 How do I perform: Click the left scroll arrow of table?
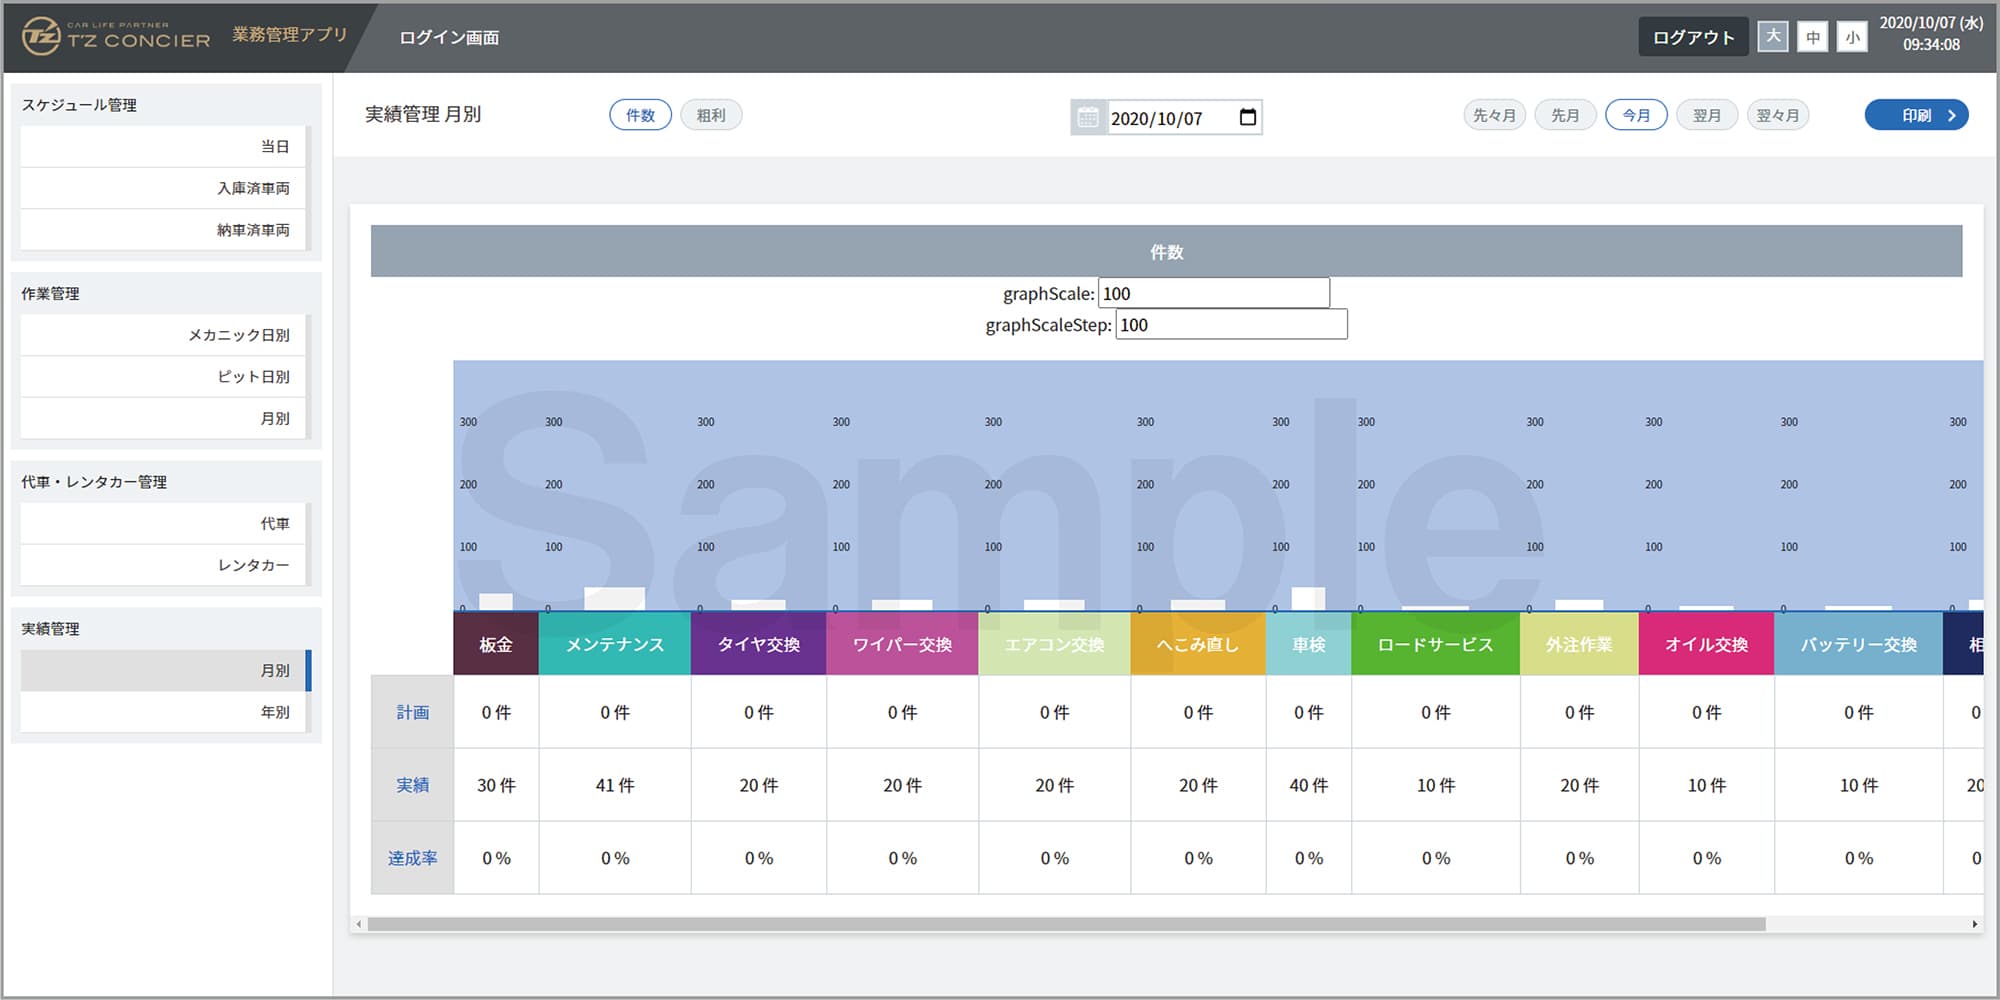pos(359,924)
